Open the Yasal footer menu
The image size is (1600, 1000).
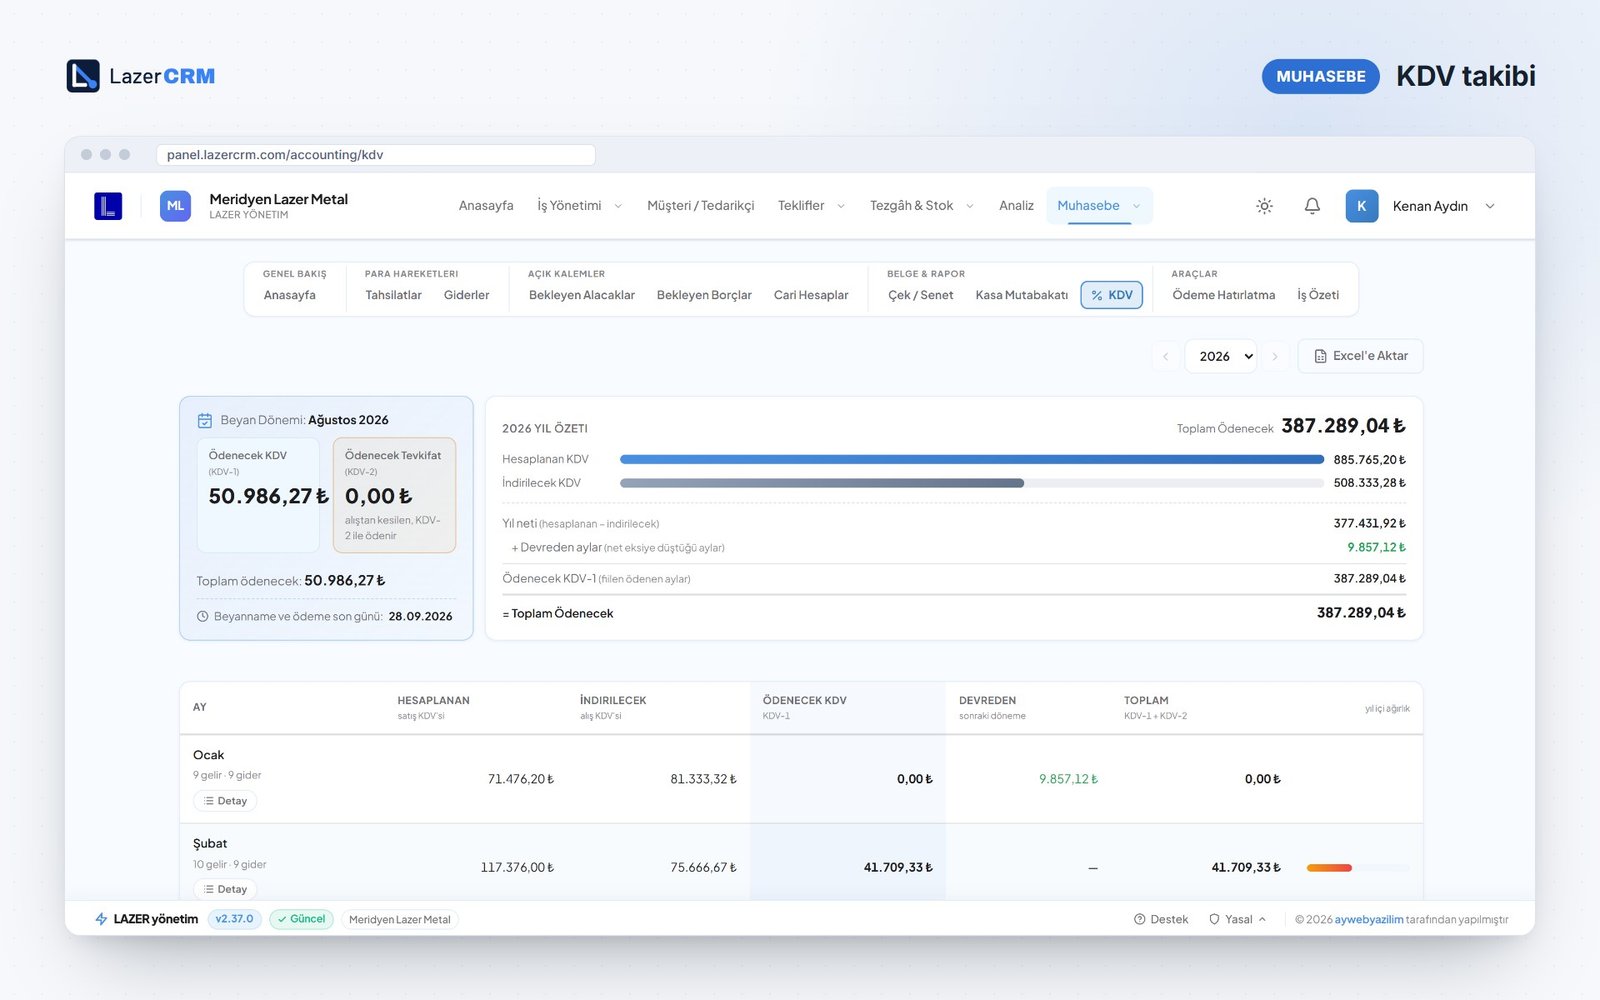(x=1238, y=919)
